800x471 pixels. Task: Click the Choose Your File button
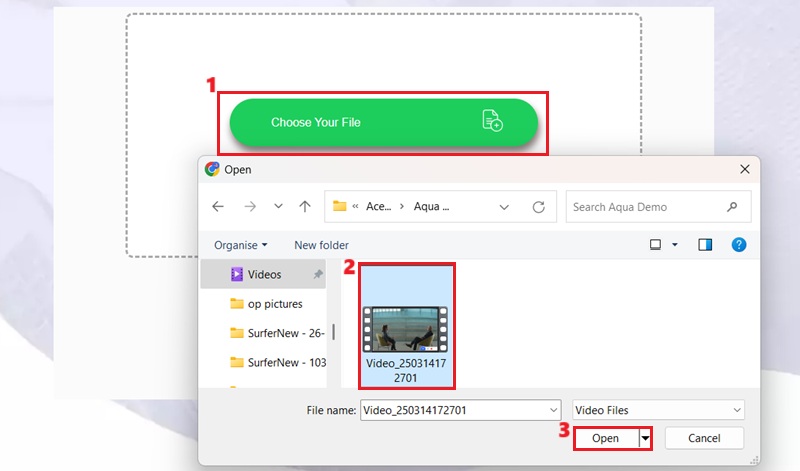[x=384, y=122]
